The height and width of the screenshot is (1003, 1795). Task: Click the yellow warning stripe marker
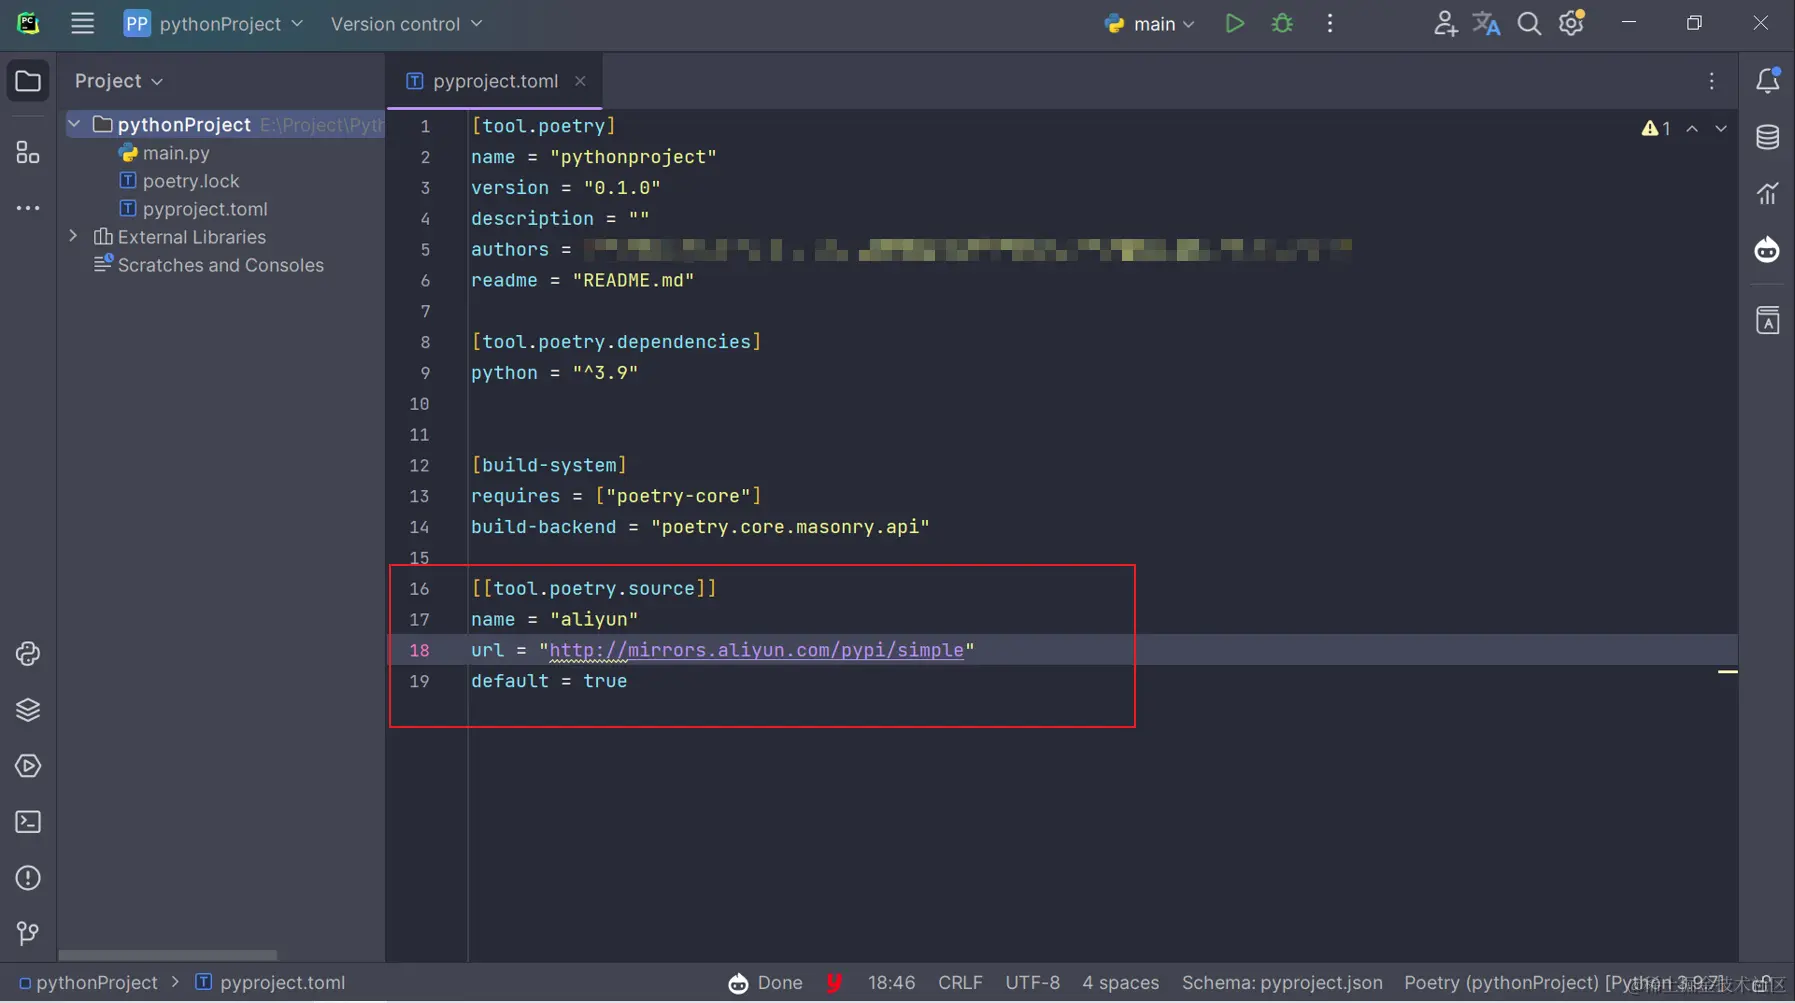pos(1727,672)
